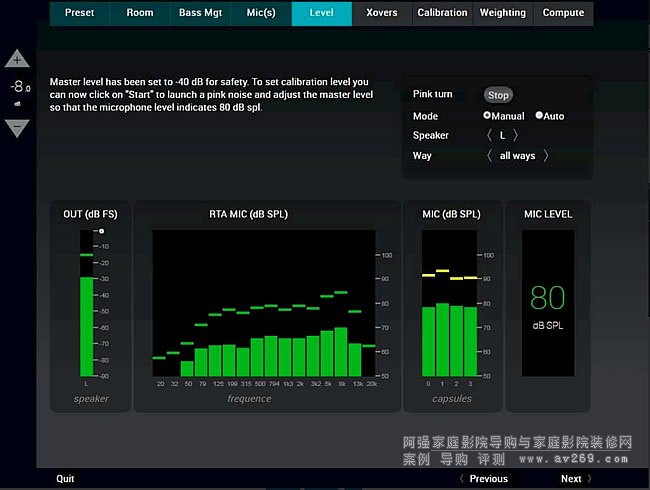Screen dimensions: 650x490
Task: Click Quit at the bottom left
Action: coord(65,479)
